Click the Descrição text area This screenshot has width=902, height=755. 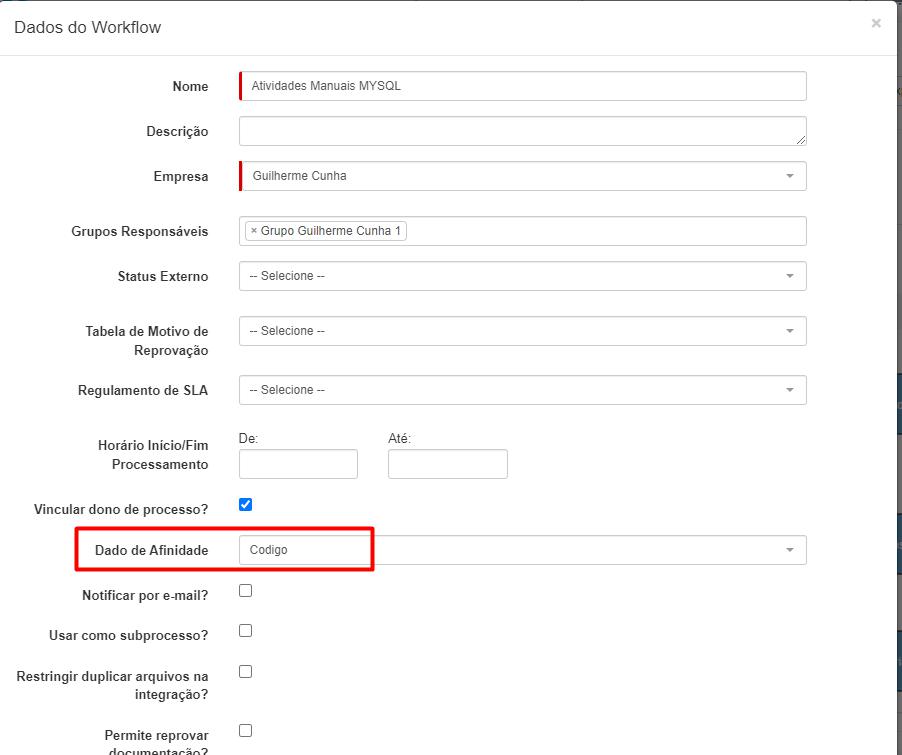point(522,131)
